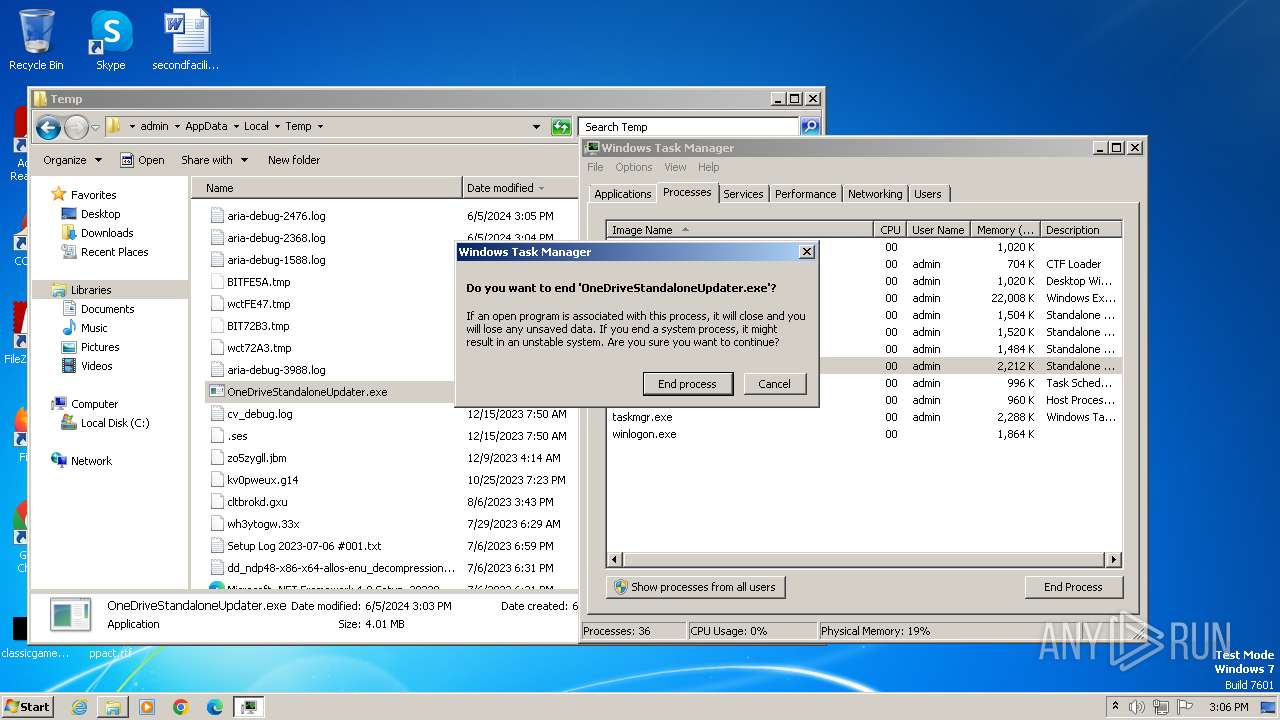
Task: Switch to the Users tab
Action: [x=928, y=194]
